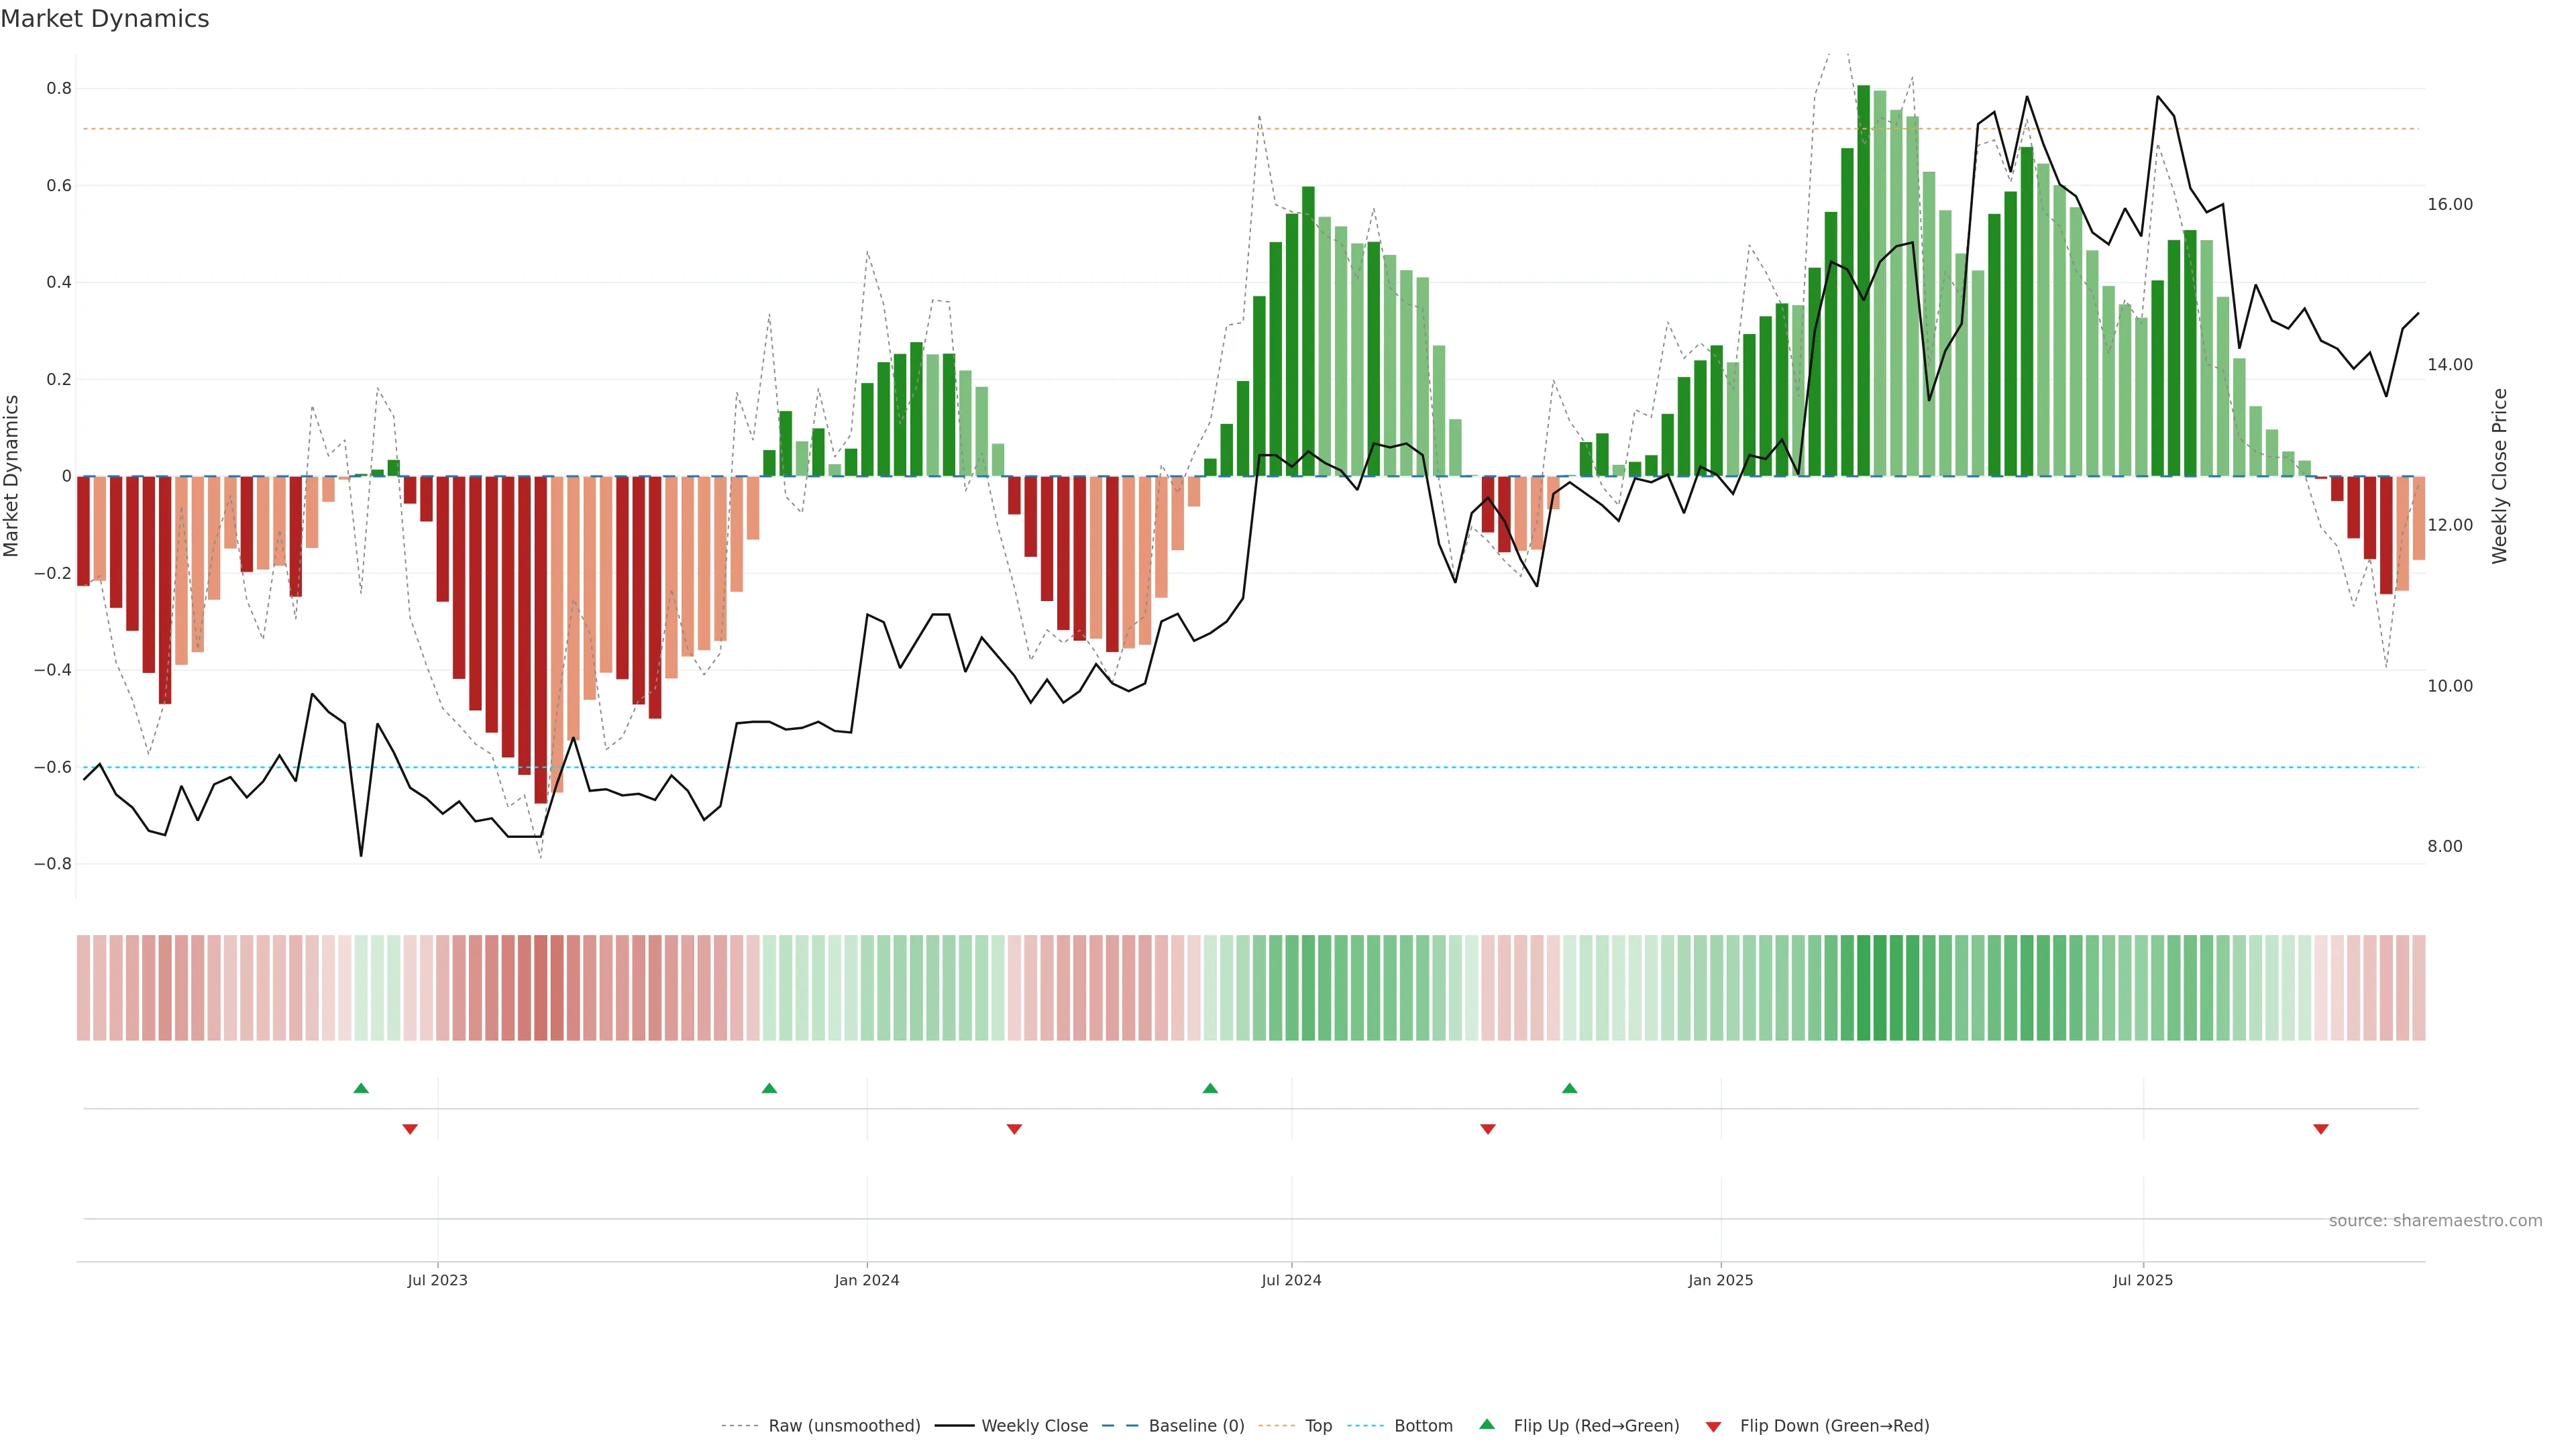Viewport: 2576px width, 1449px height.
Task: Click the Market Dynamics chart title
Action: pos(105,19)
